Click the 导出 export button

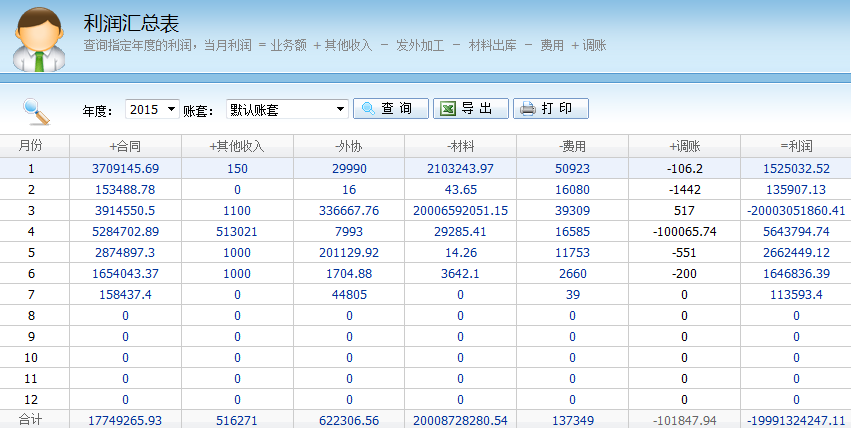(470, 108)
